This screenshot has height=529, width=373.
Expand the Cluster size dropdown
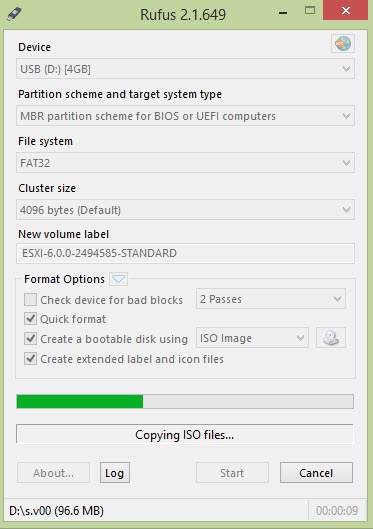(x=185, y=210)
